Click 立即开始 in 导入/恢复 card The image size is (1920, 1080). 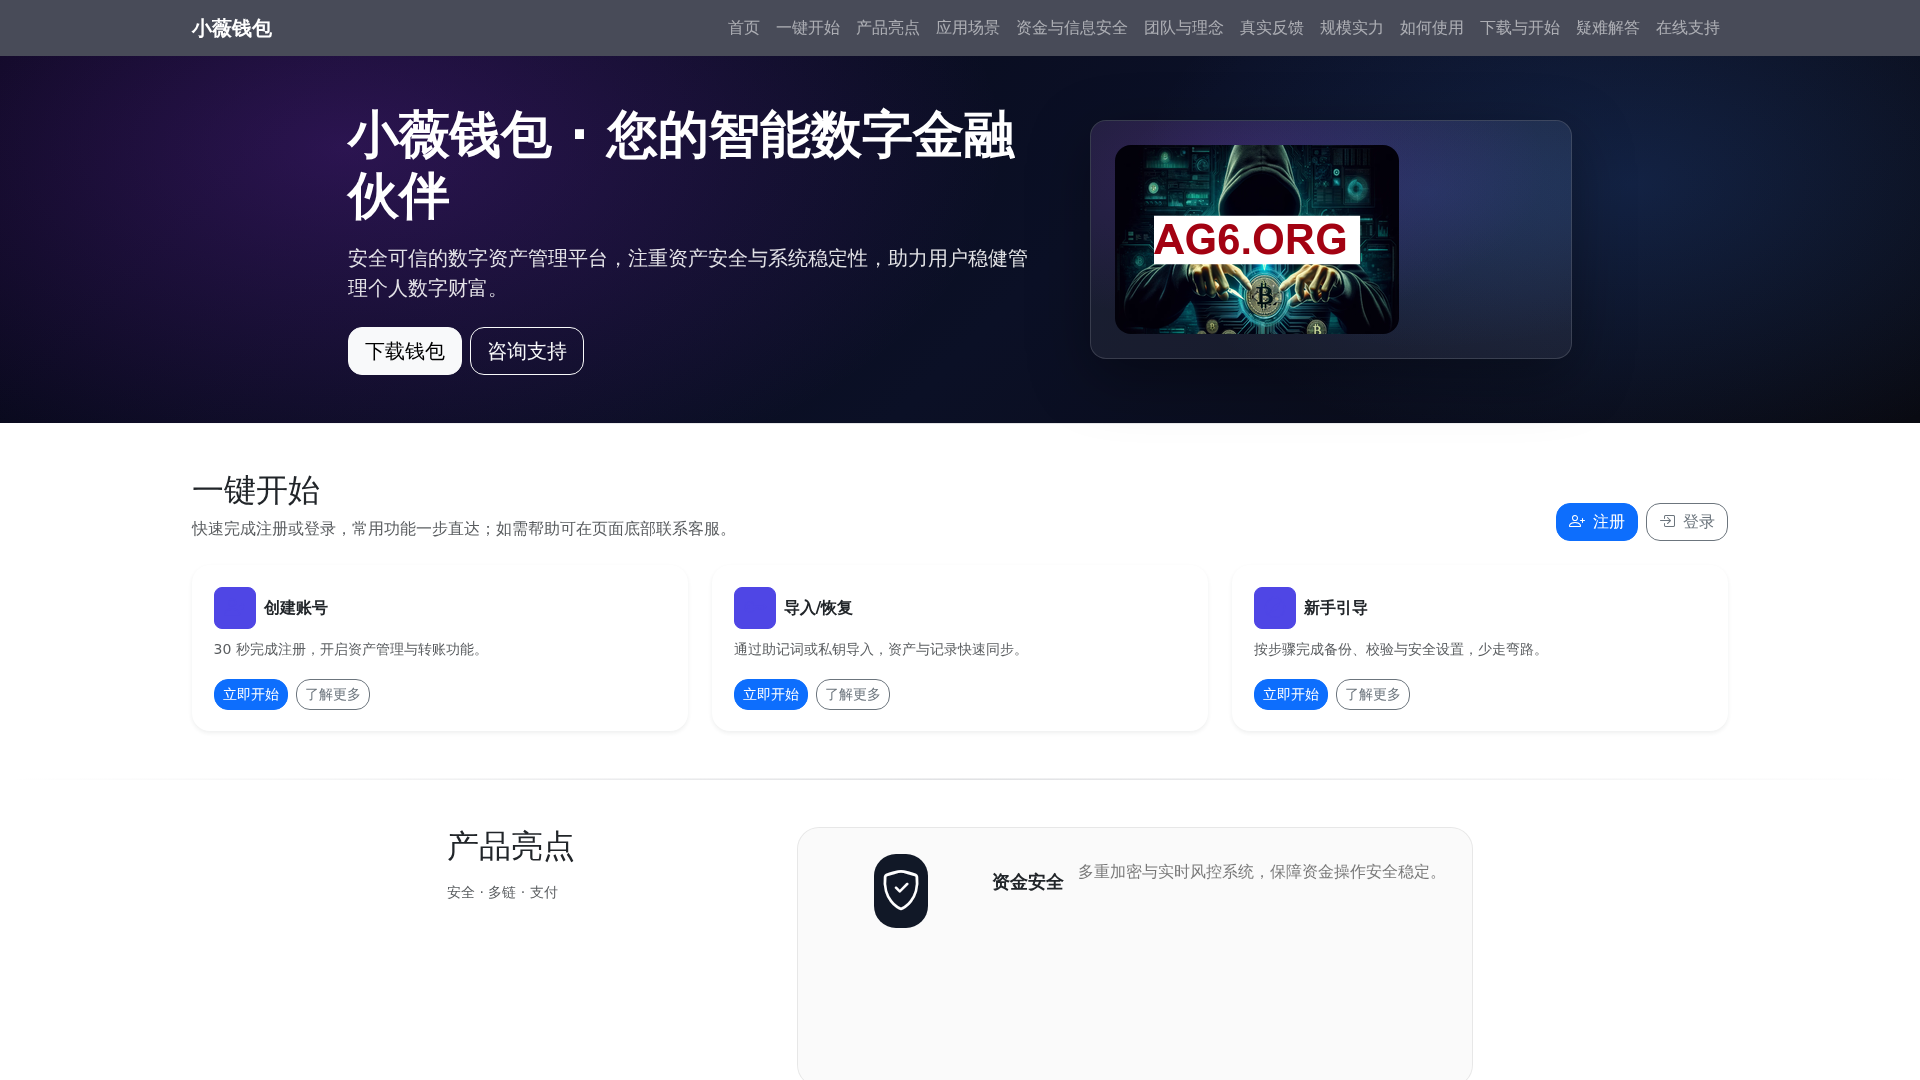pos(771,695)
